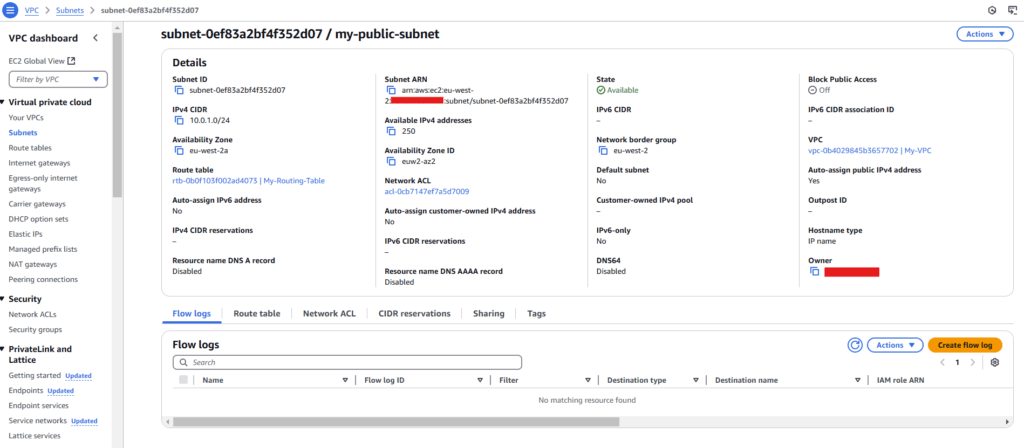Open NAT gateways in sidebar

click(x=33, y=264)
